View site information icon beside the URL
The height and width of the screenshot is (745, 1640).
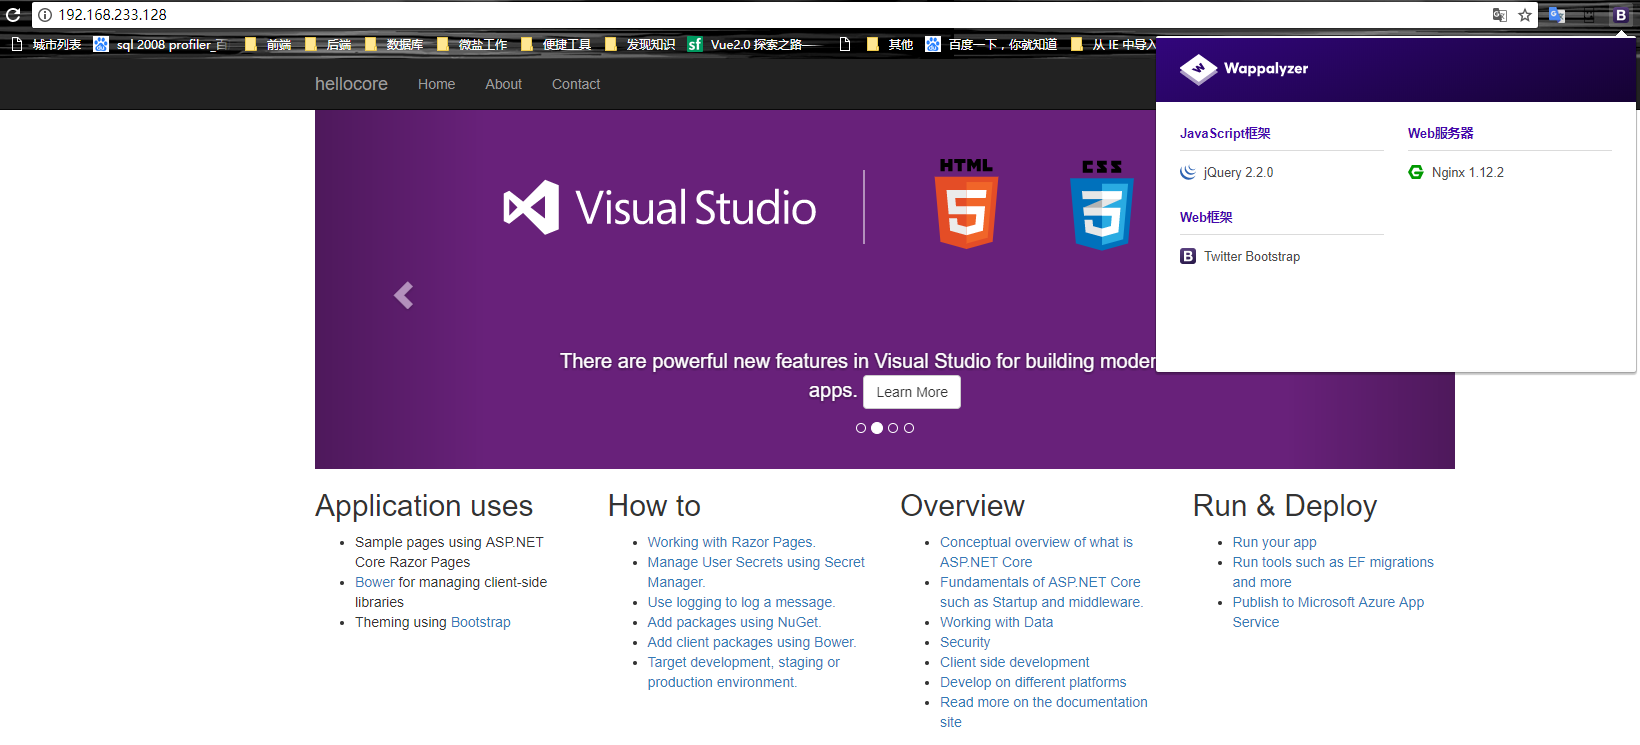tap(45, 15)
